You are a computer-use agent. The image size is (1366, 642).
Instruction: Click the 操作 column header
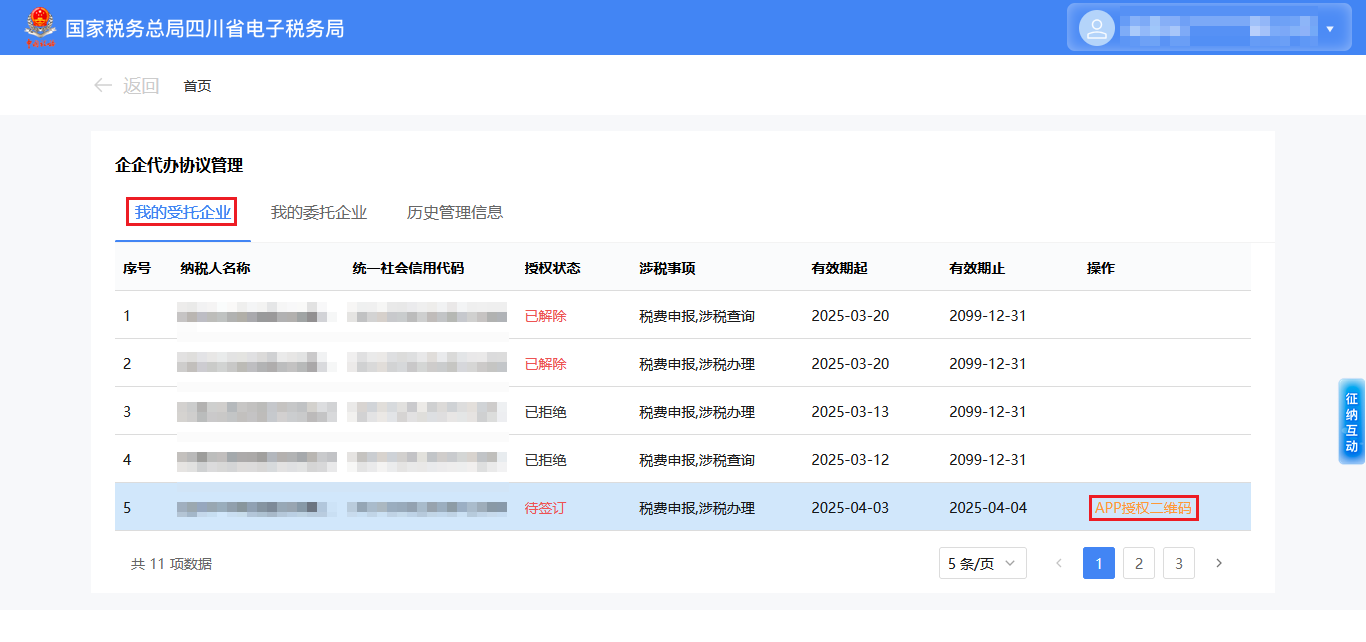click(x=1101, y=268)
